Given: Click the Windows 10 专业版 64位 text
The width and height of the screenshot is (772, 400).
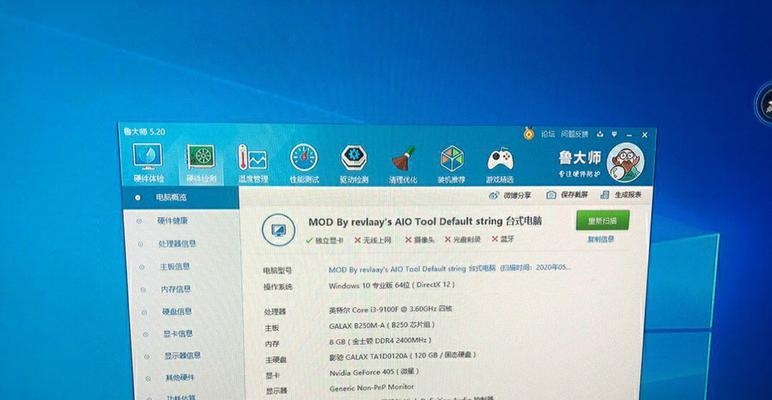Looking at the screenshot, I should coord(391,285).
